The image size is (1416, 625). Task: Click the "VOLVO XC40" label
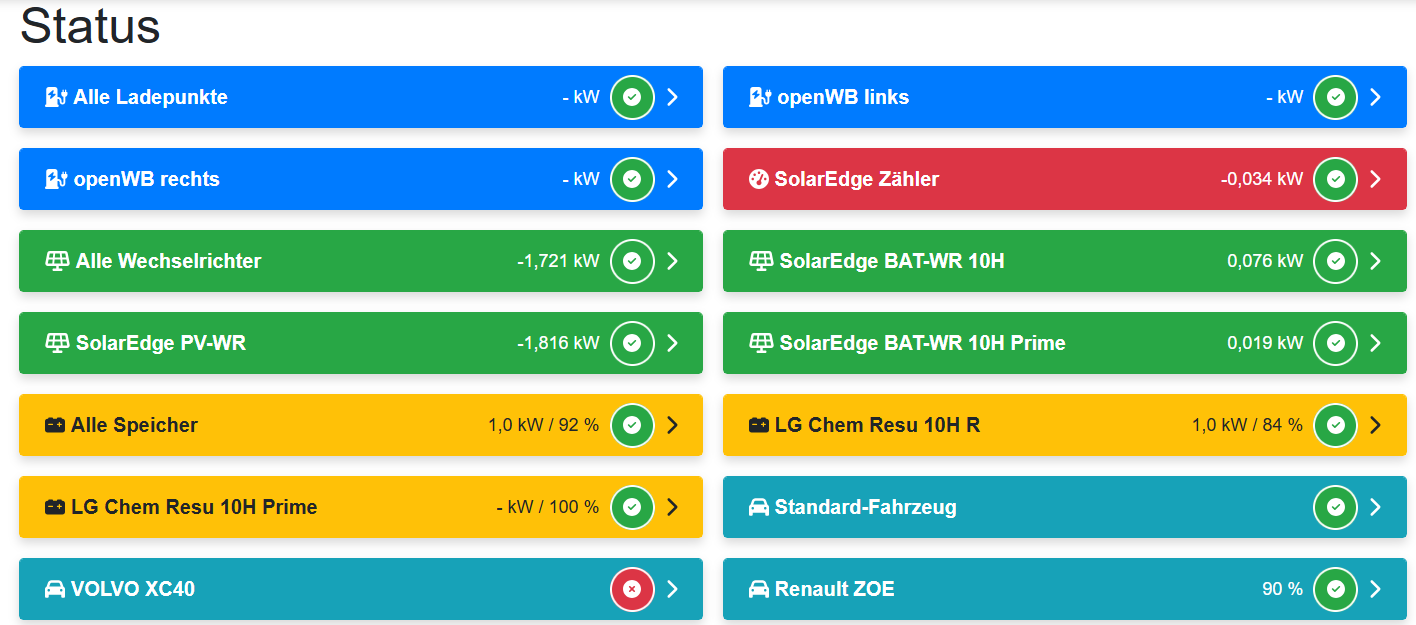click(x=133, y=589)
